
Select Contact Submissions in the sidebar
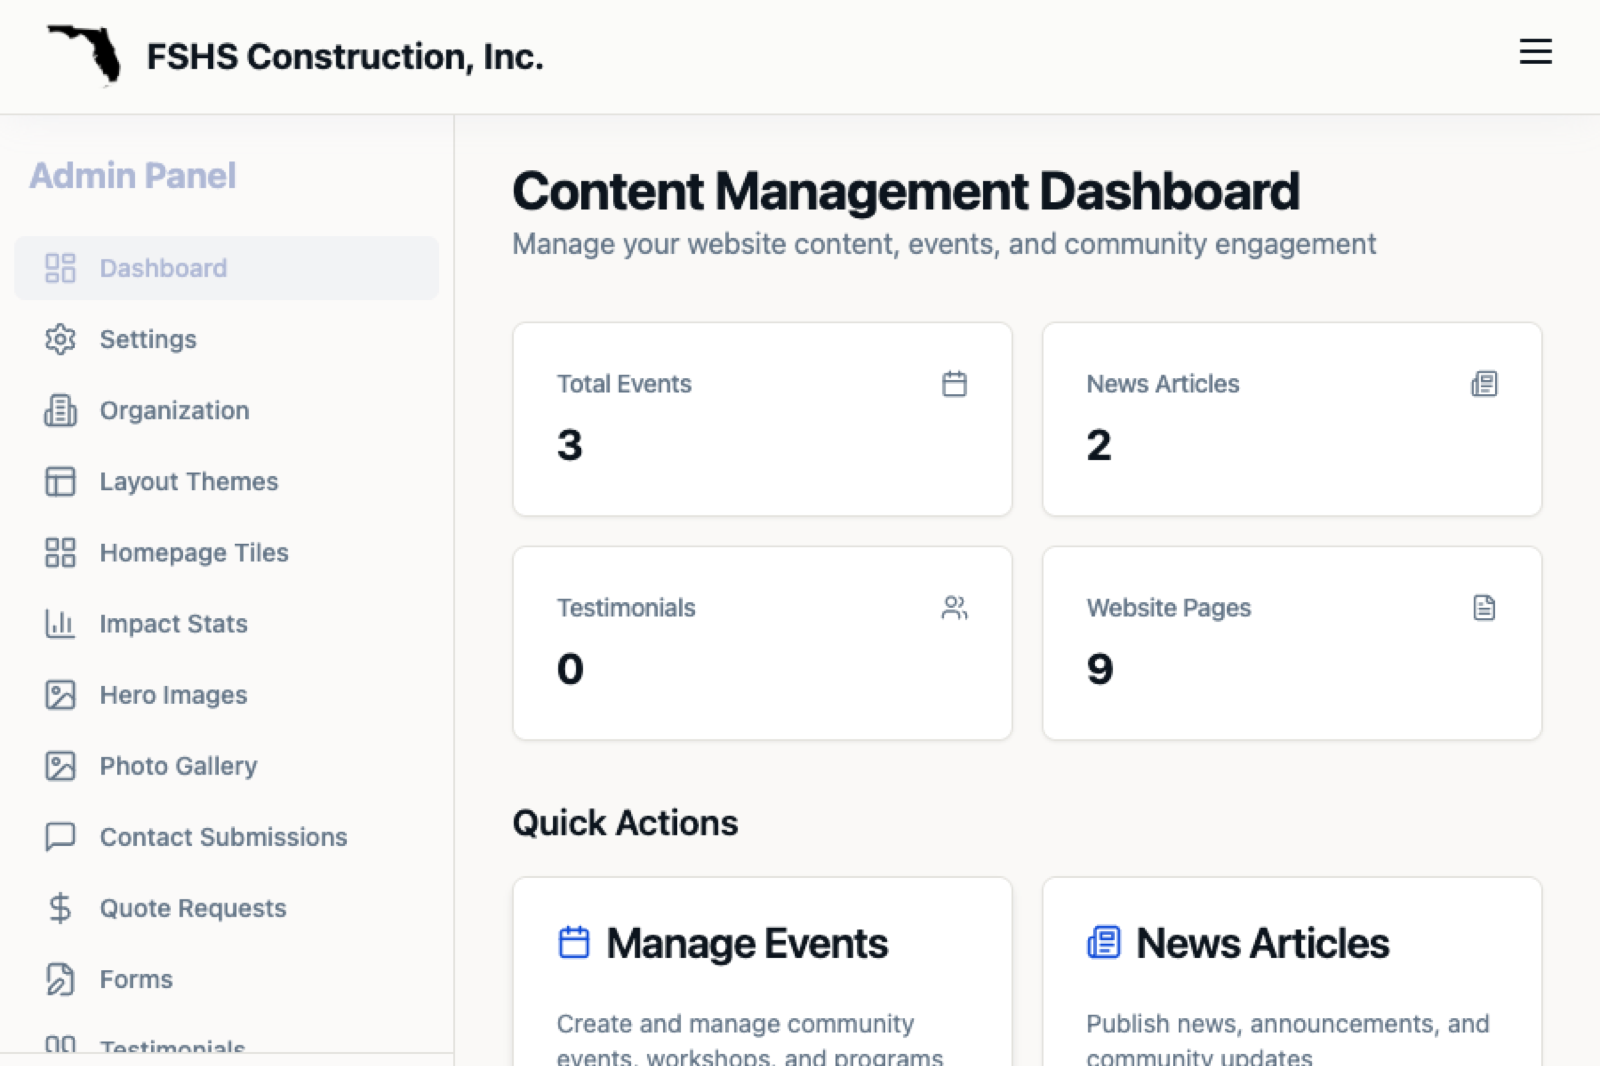[223, 837]
